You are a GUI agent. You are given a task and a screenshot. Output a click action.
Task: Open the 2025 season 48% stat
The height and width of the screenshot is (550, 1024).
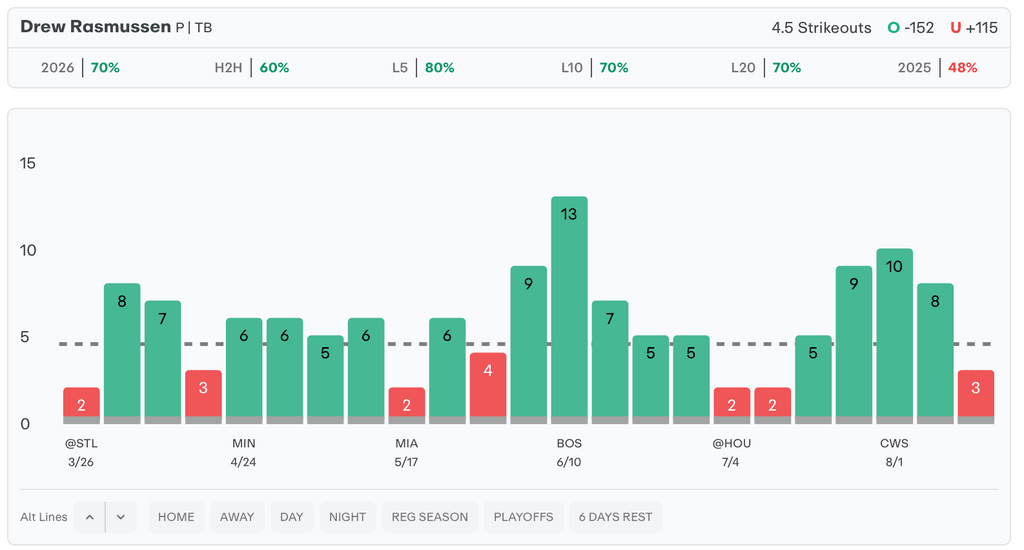click(x=937, y=67)
